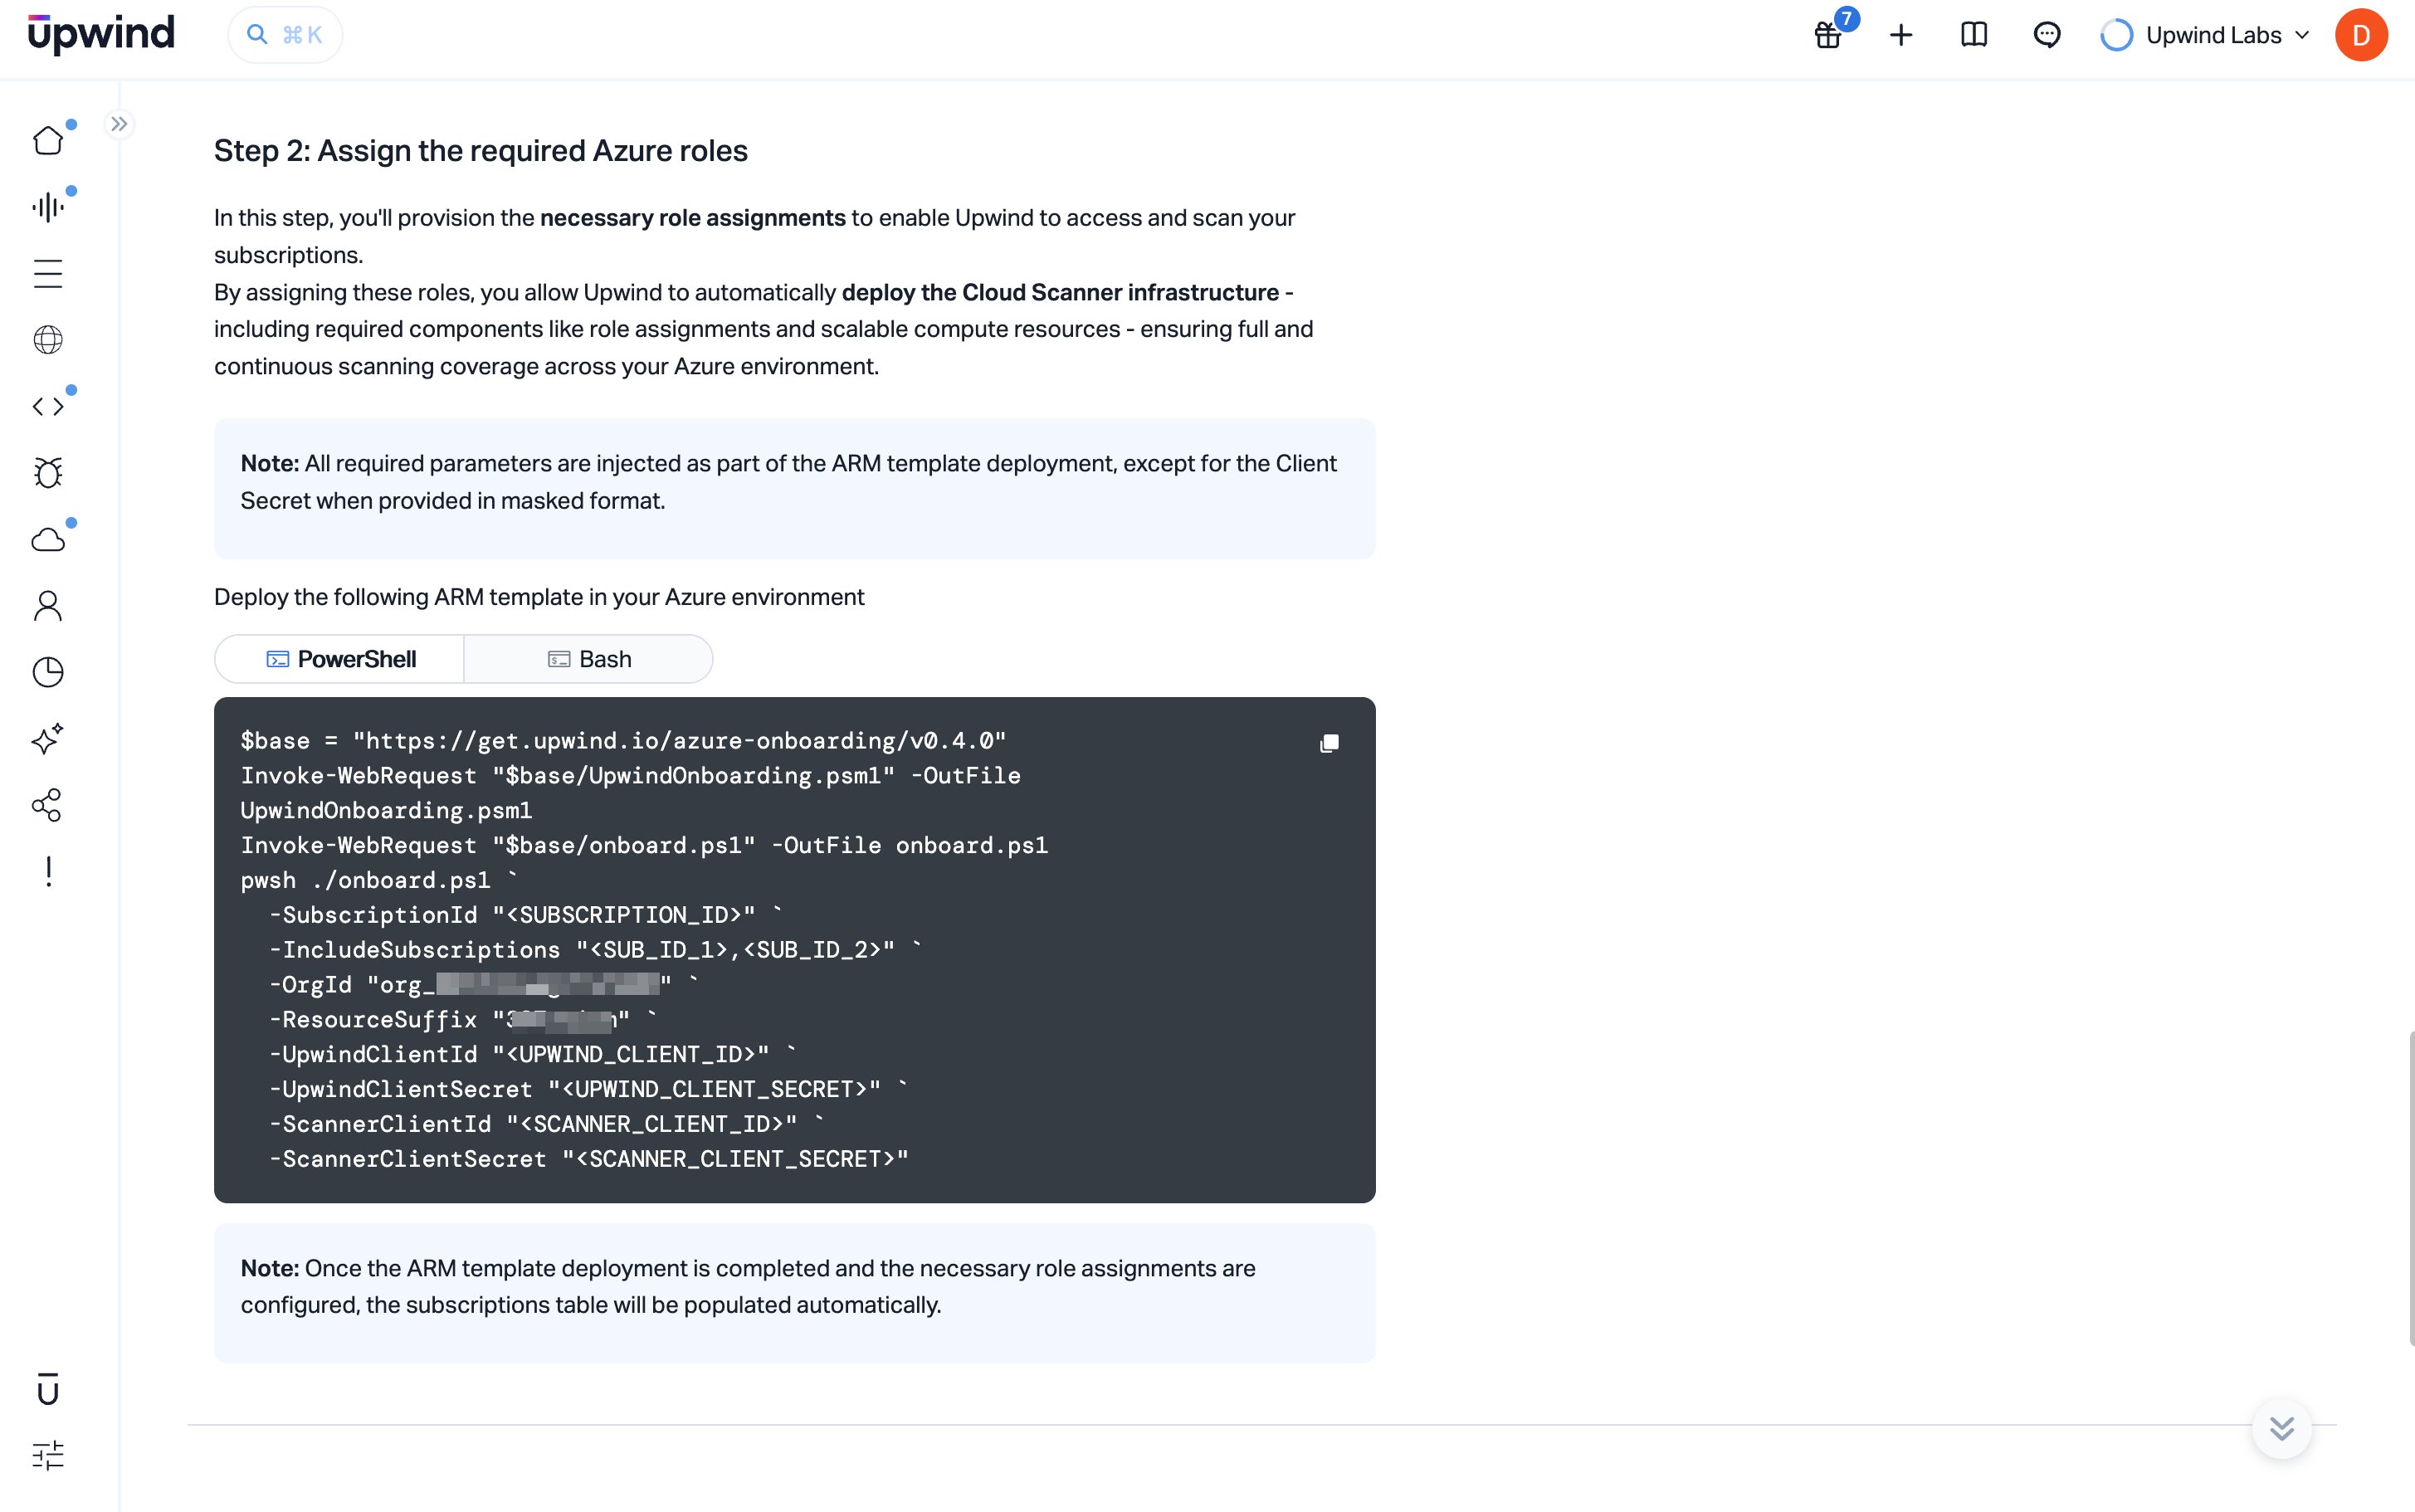This screenshot has height=1512, width=2415.
Task: Open the Upwind U sidebar icon
Action: coord(48,1389)
